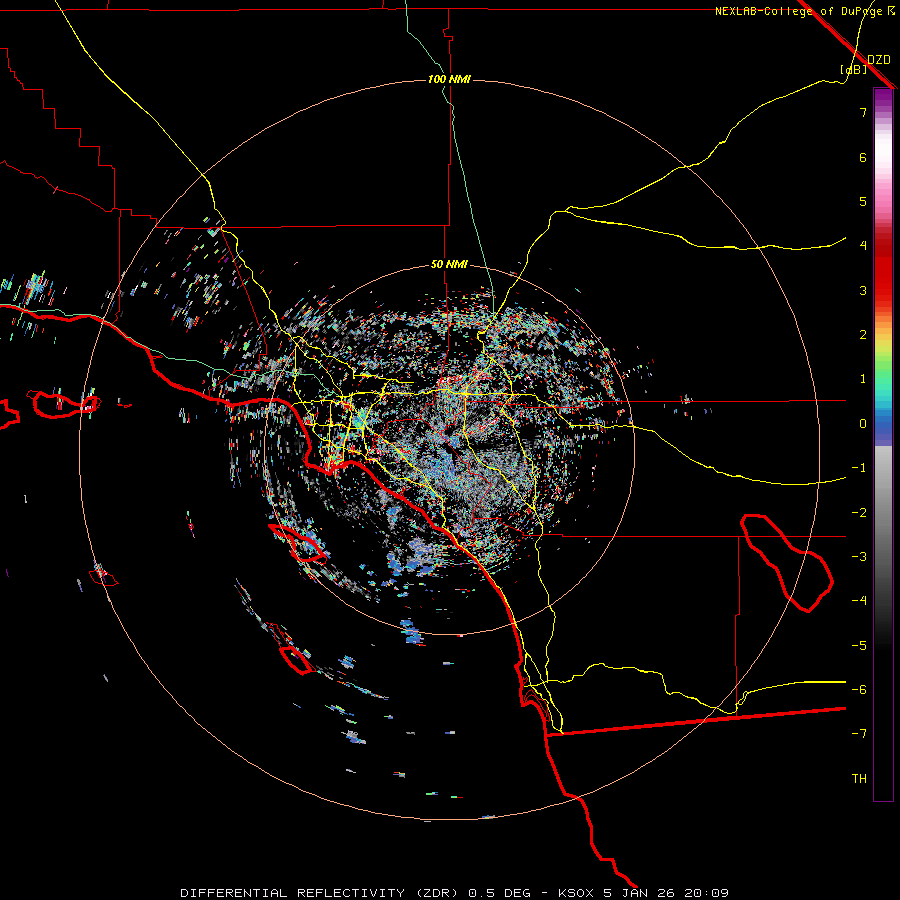Click the yellow 2 dB band of the color bar
The height and width of the screenshot is (900, 900).
point(883,340)
